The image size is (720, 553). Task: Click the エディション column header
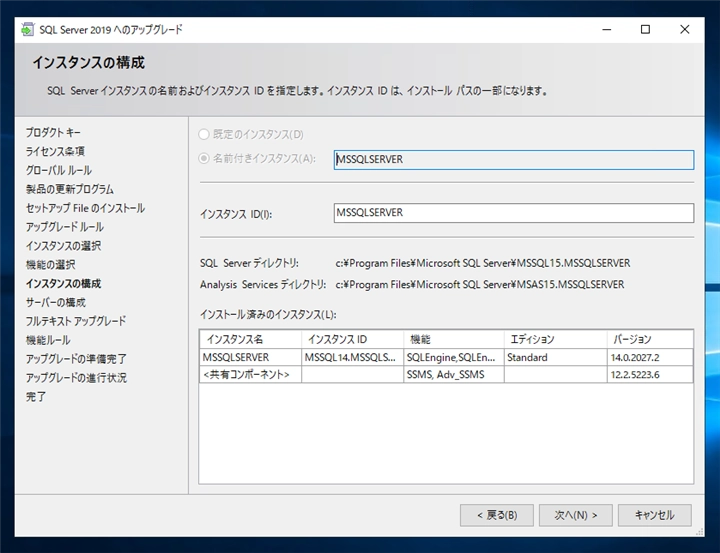(555, 339)
